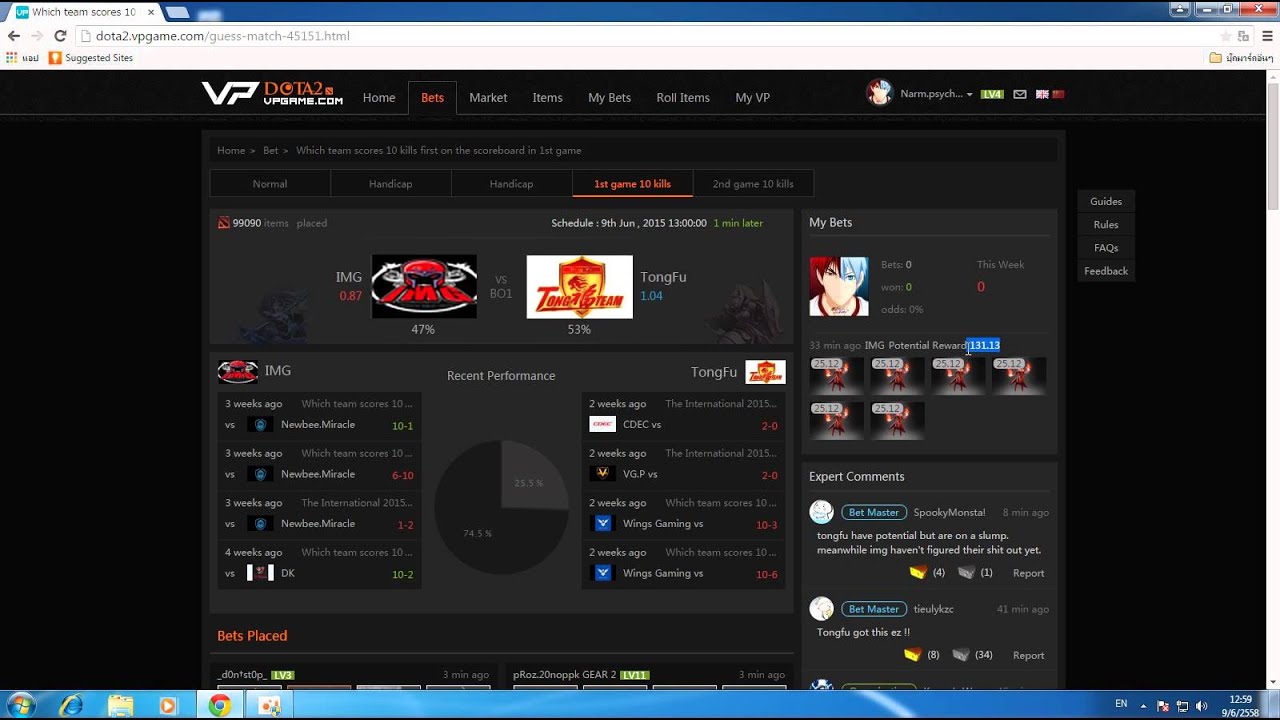Click the first 25.12 bet item thumbnail
Screen dimensions: 1280x720
pos(836,375)
